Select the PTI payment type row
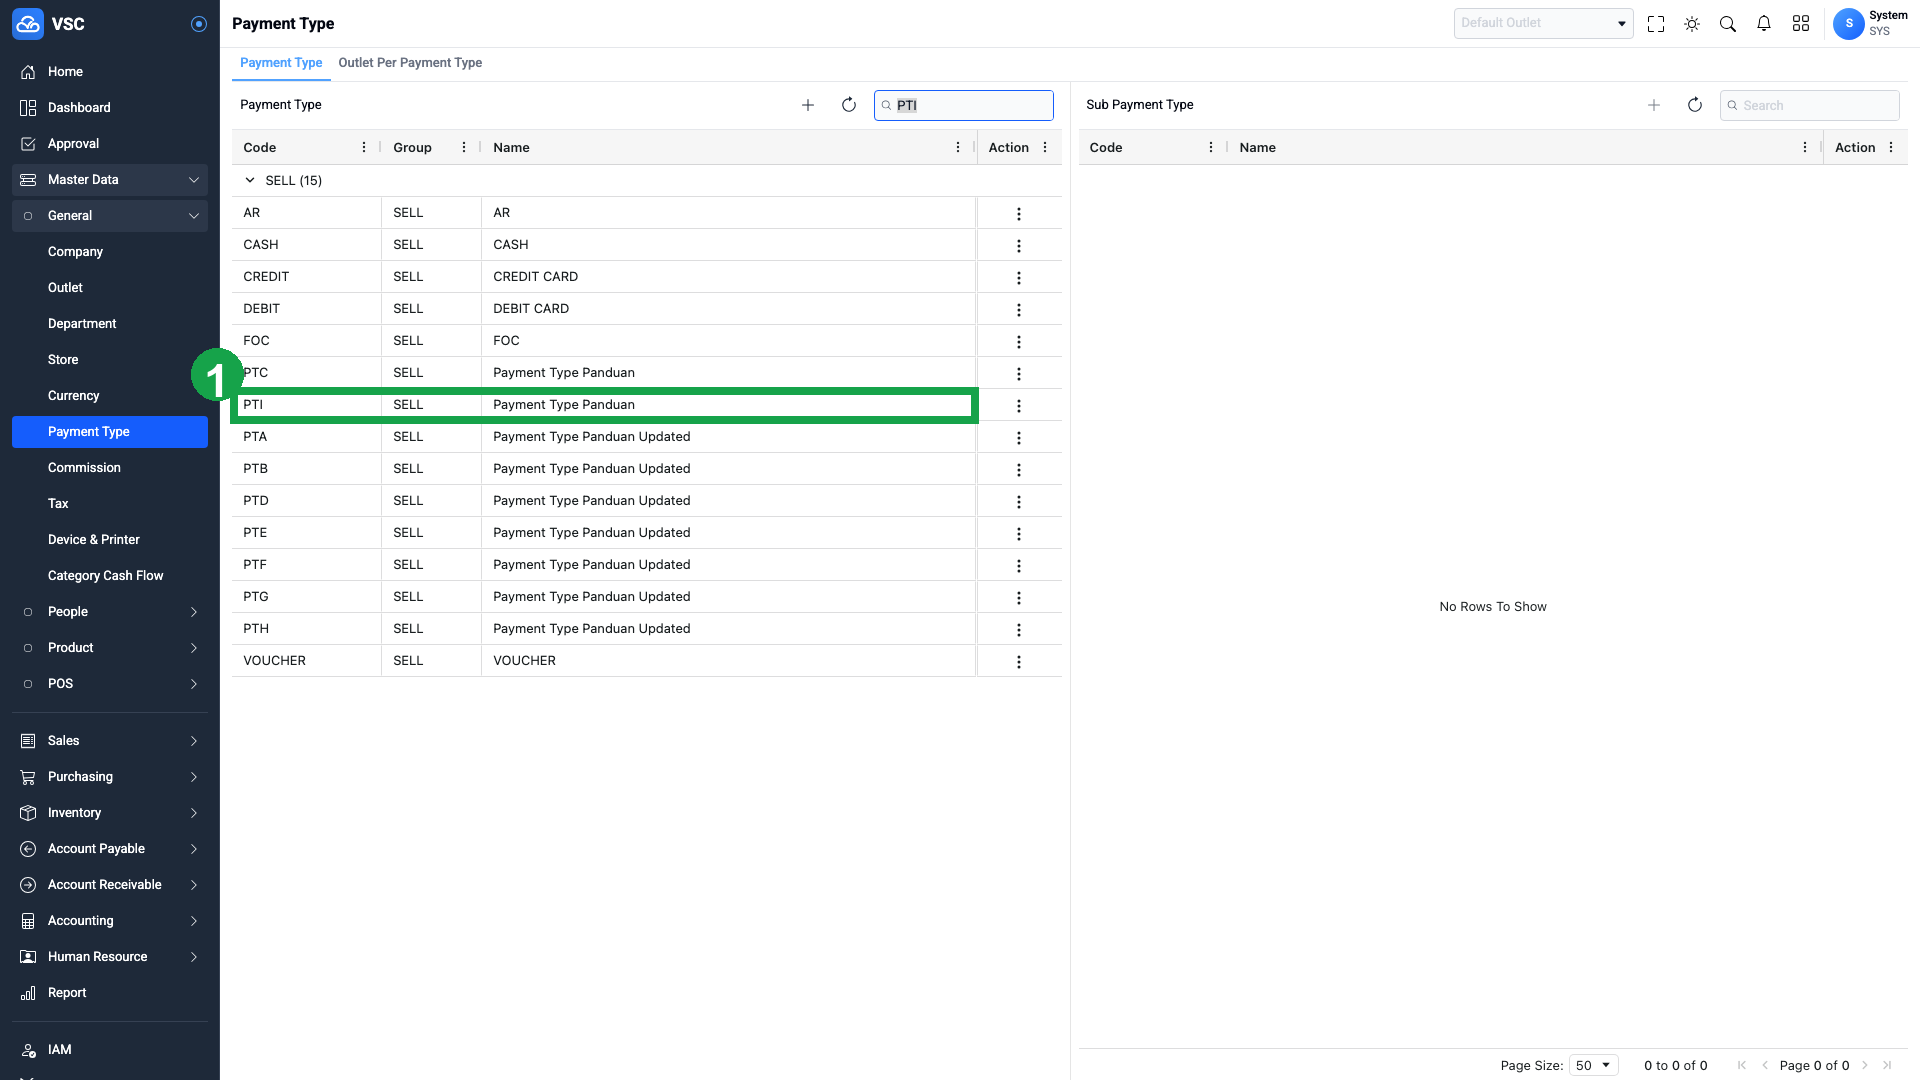Screen dimensions: 1920x1080 tap(604, 405)
